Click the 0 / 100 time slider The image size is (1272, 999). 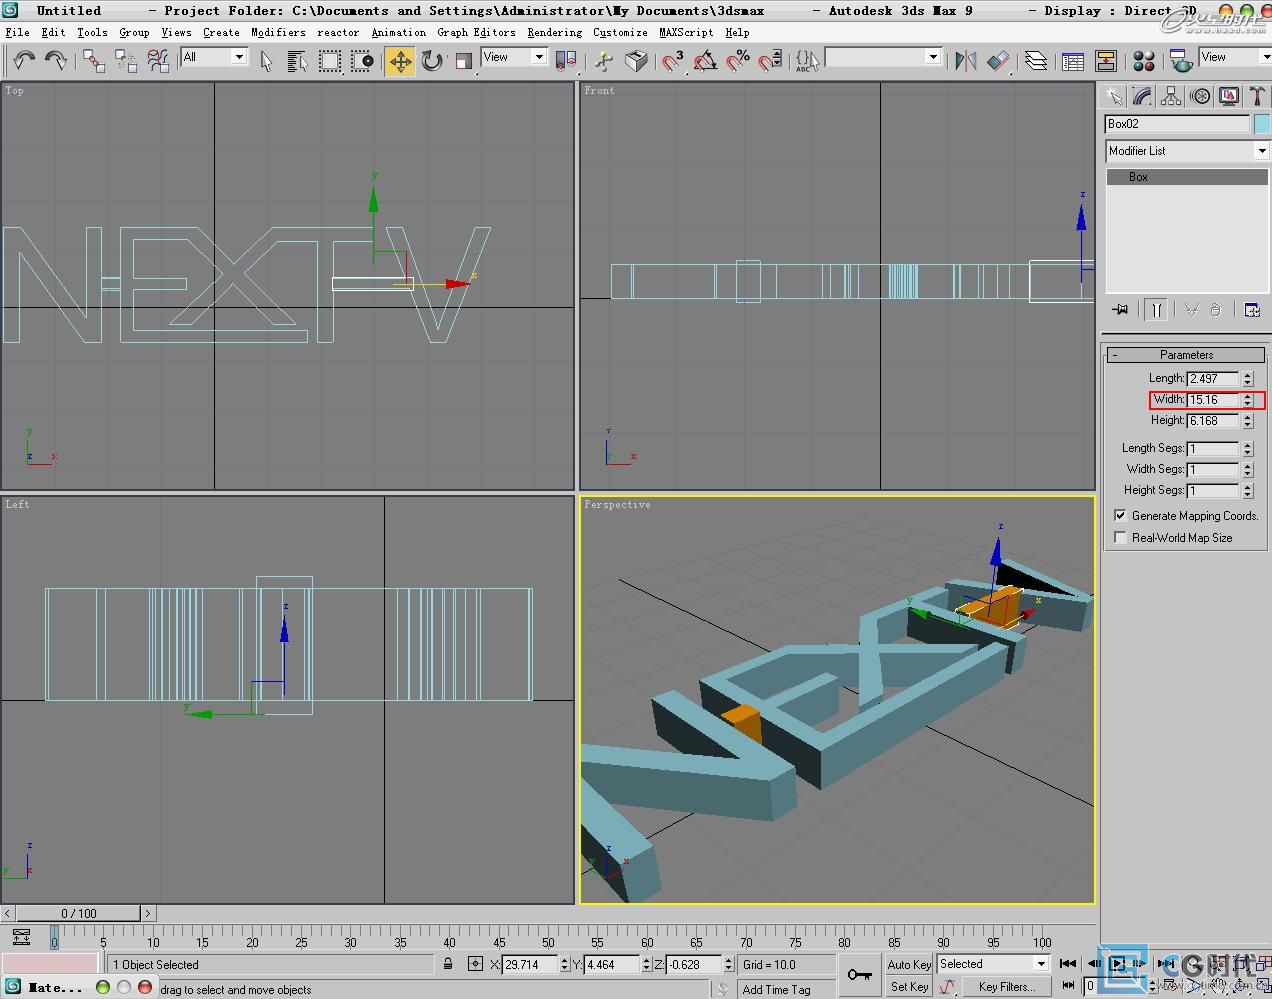tap(79, 913)
